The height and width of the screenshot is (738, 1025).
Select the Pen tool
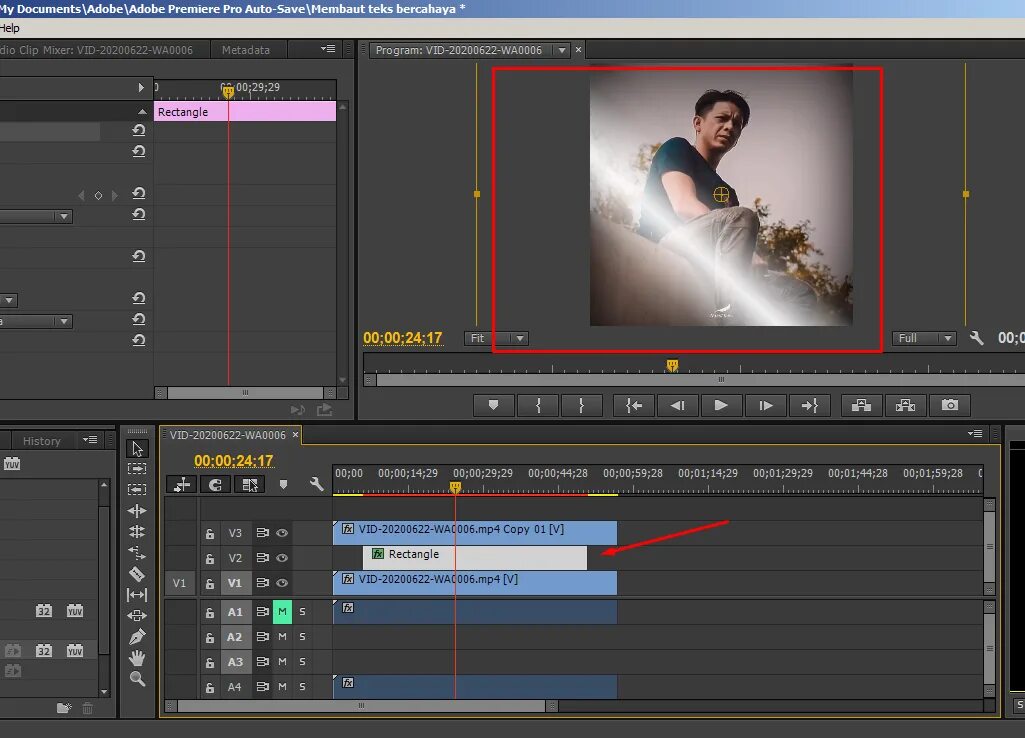[x=137, y=636]
